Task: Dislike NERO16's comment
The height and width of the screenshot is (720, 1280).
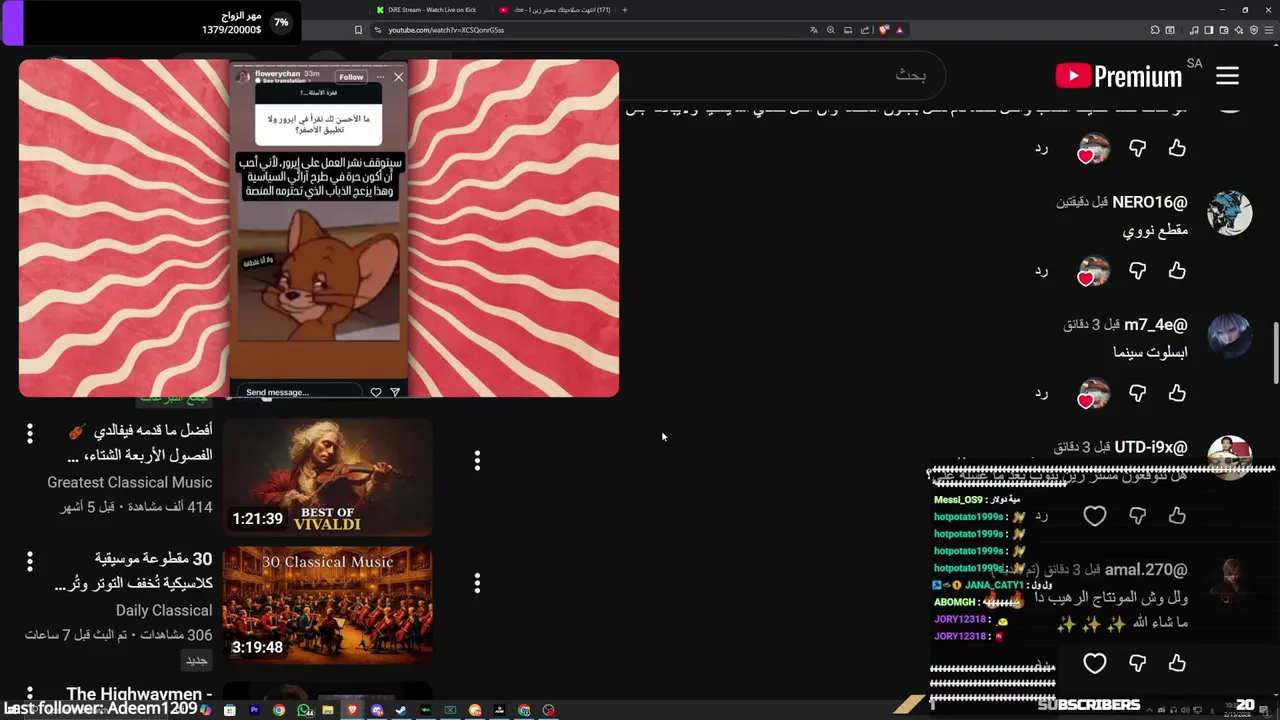Action: click(x=1137, y=271)
